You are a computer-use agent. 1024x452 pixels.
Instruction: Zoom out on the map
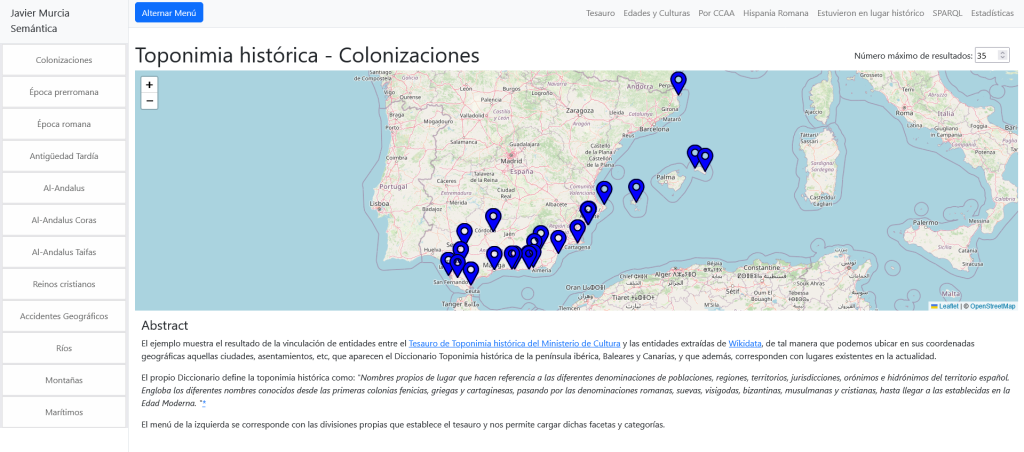(149, 101)
